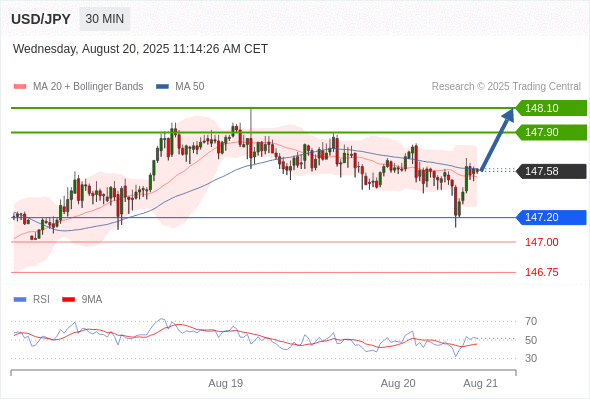The image size is (590, 400).
Task: Select the 147.90 resistance price tag
Action: 551,132
